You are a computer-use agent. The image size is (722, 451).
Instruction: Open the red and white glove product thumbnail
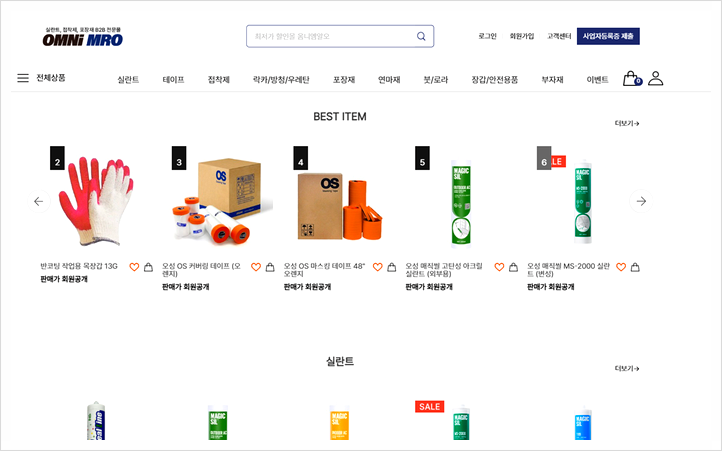(x=96, y=200)
